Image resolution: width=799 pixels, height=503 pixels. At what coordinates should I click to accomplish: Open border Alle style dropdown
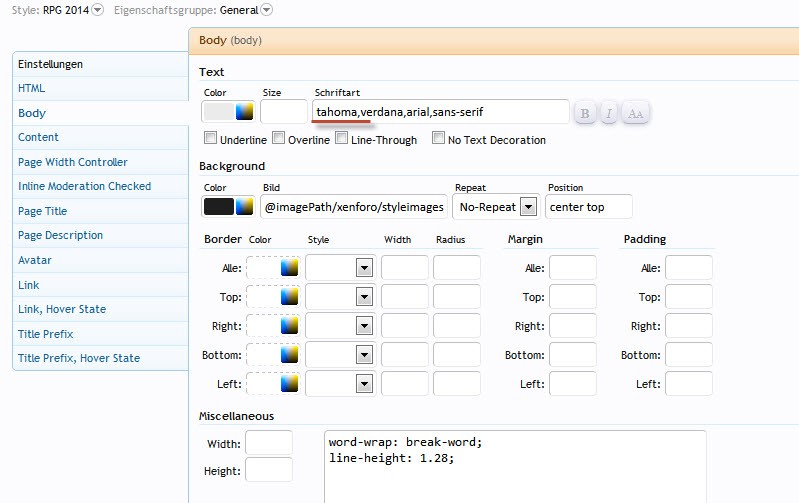tap(340, 268)
